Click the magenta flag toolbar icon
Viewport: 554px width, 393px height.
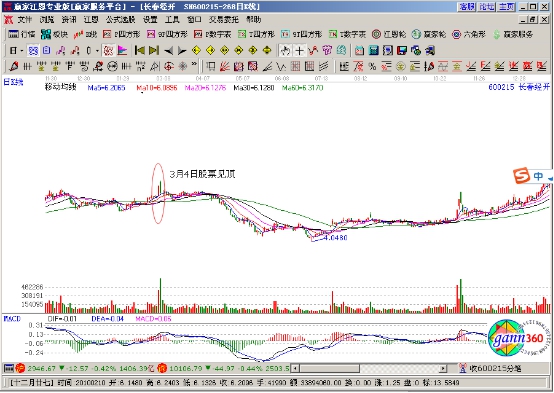click(122, 51)
